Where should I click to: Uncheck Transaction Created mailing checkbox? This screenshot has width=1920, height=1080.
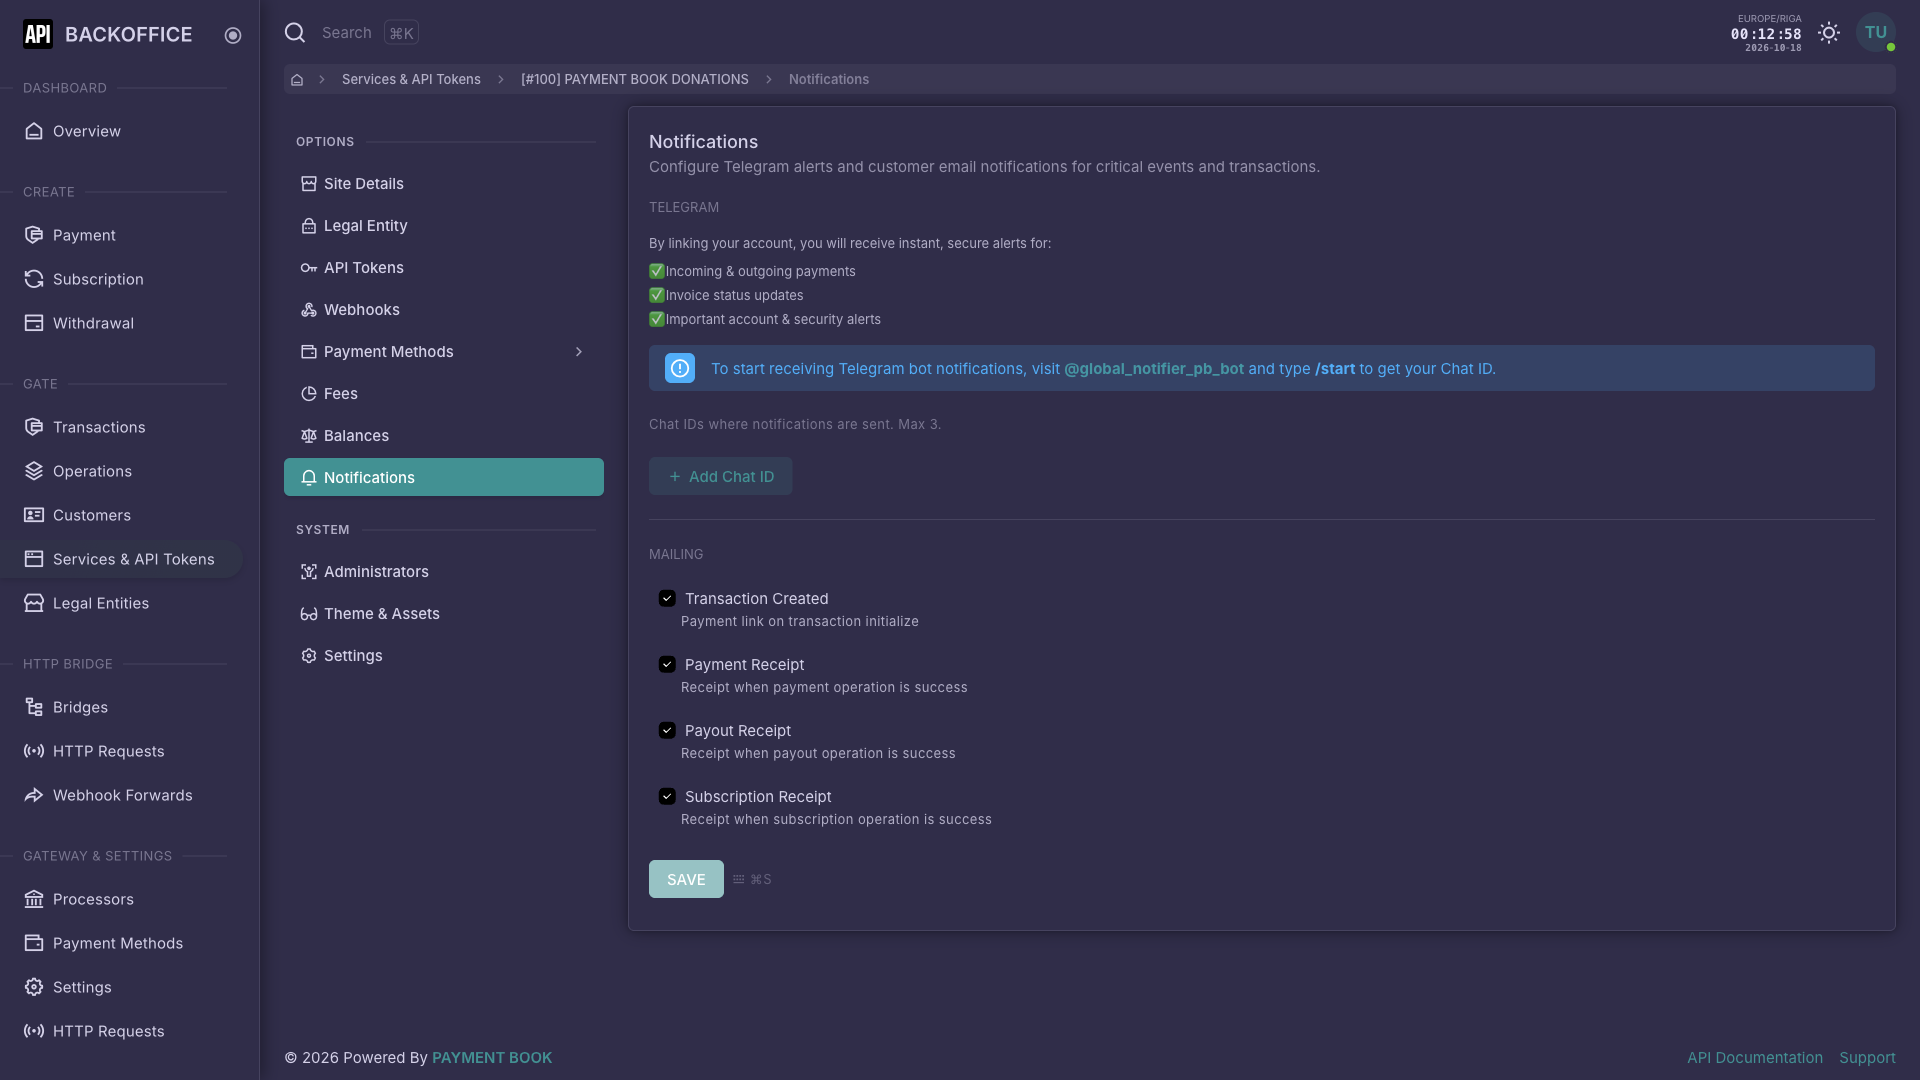click(x=667, y=598)
